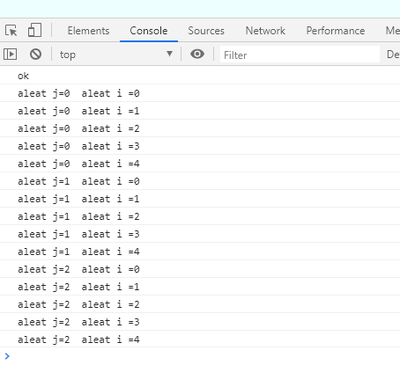Select log line 'aleat j=0 aleat i =1'
The image size is (400, 365).
[200, 111]
